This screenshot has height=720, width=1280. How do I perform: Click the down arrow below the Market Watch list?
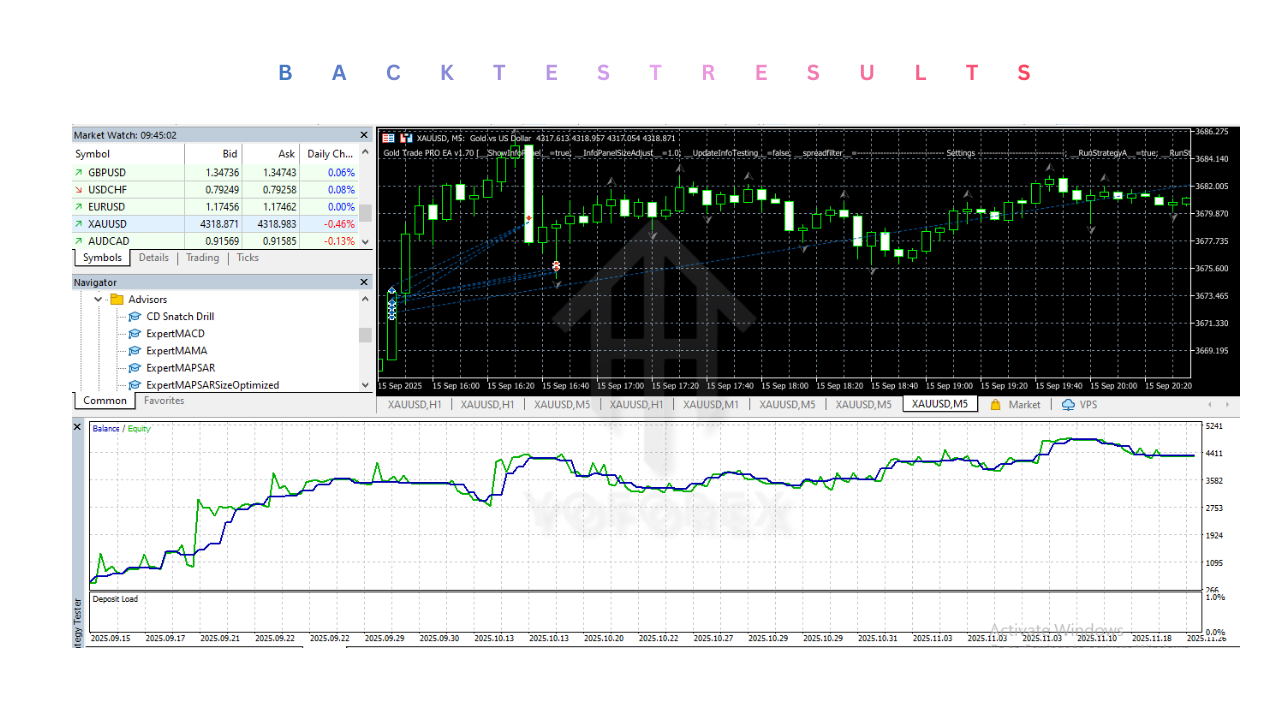coord(364,241)
